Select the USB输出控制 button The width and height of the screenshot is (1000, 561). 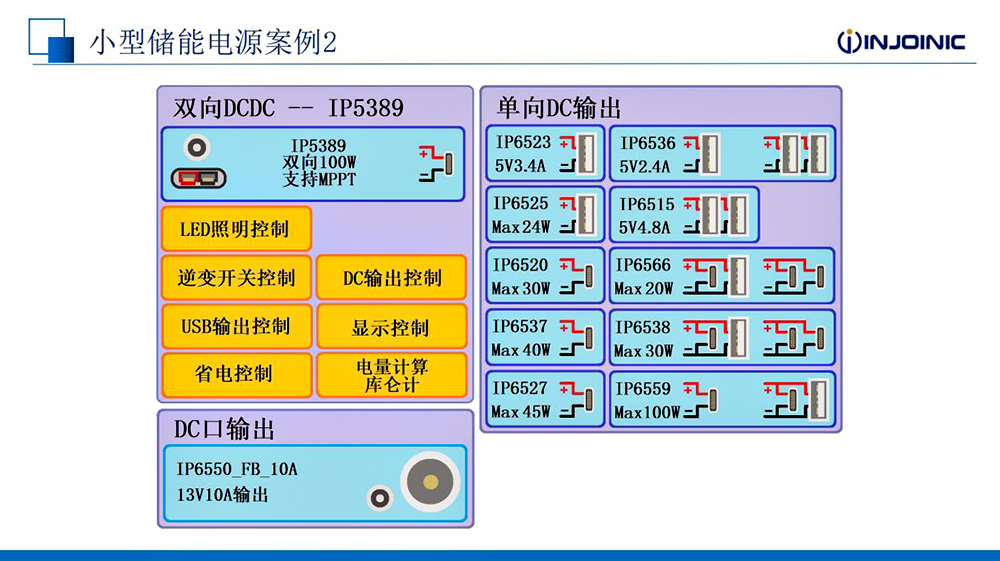(x=236, y=326)
